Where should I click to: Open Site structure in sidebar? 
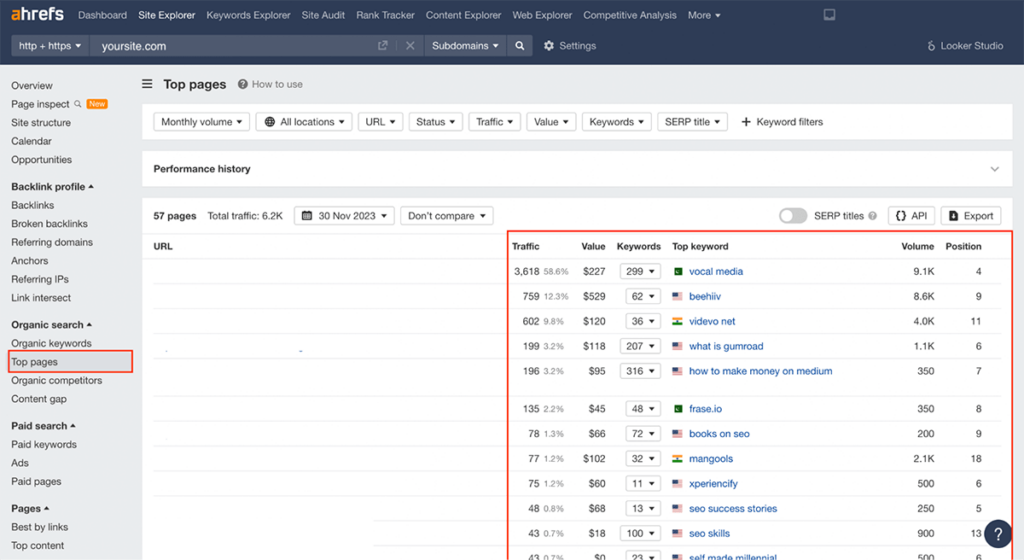(41, 123)
